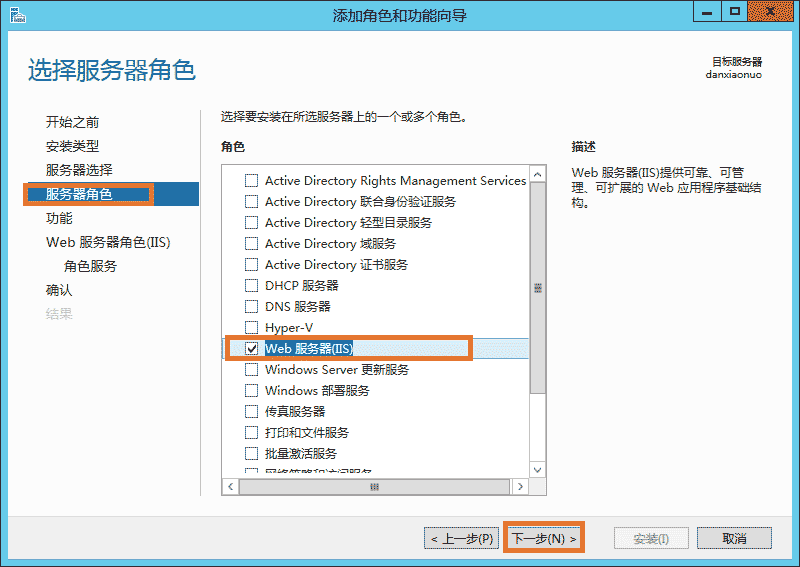Click the roles list scroll-up arrow
This screenshot has height=567, width=800.
[538, 175]
